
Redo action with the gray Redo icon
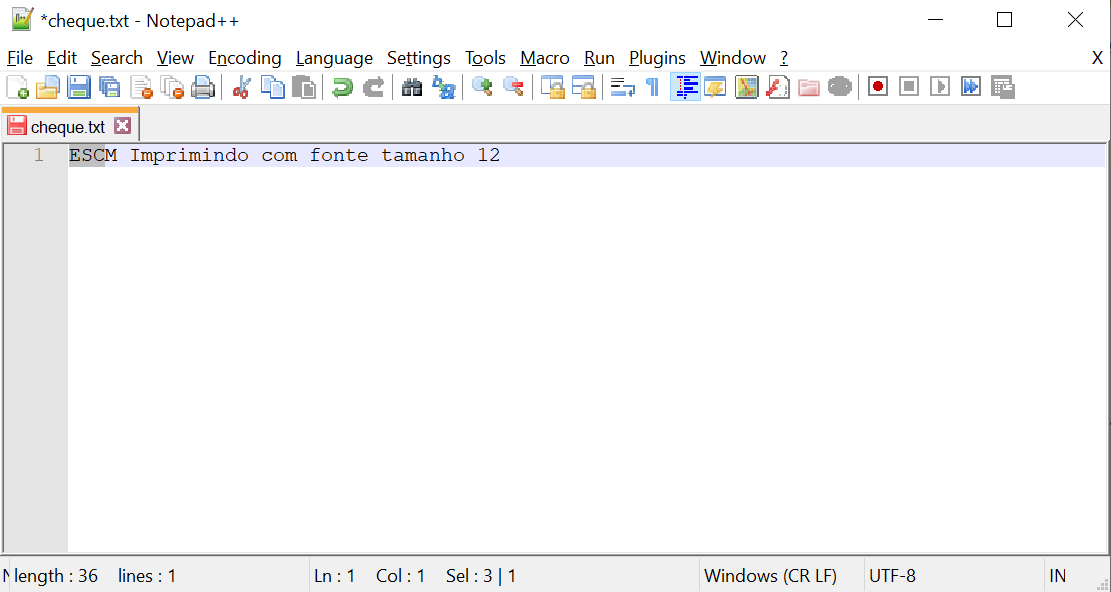click(373, 87)
